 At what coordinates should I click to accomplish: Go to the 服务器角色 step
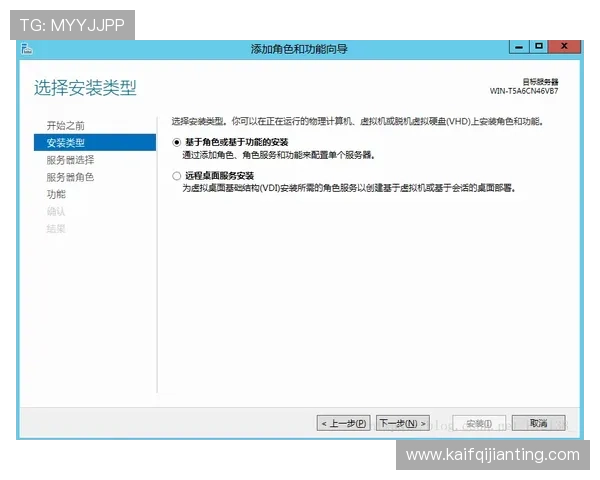point(70,177)
